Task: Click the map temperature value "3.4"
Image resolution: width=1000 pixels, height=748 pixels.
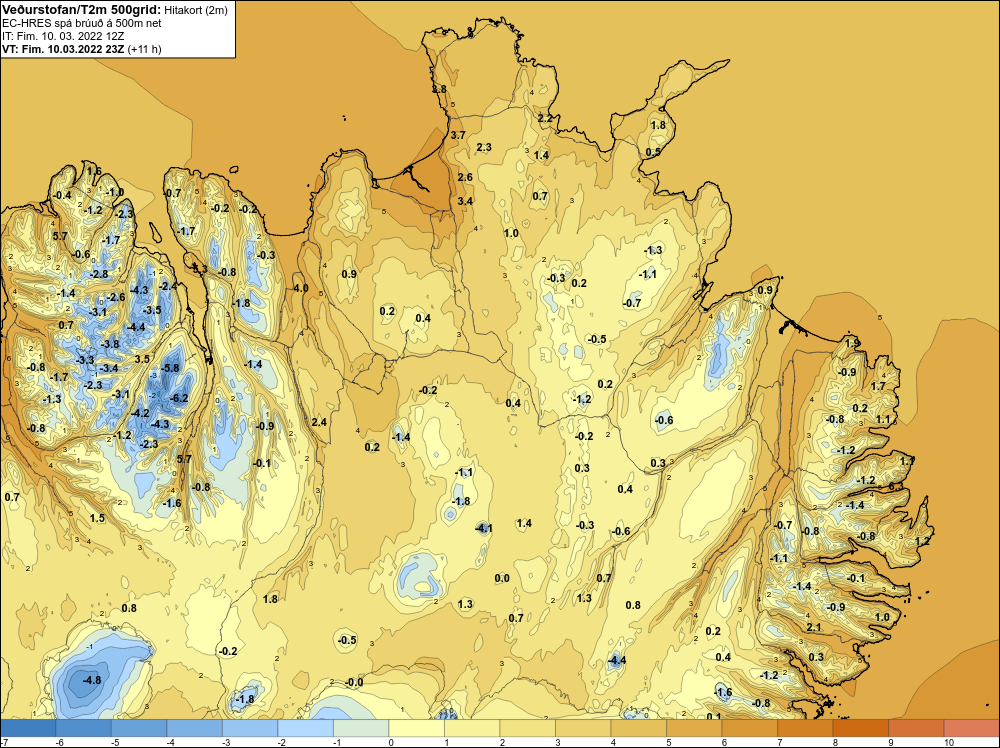Action: (466, 201)
